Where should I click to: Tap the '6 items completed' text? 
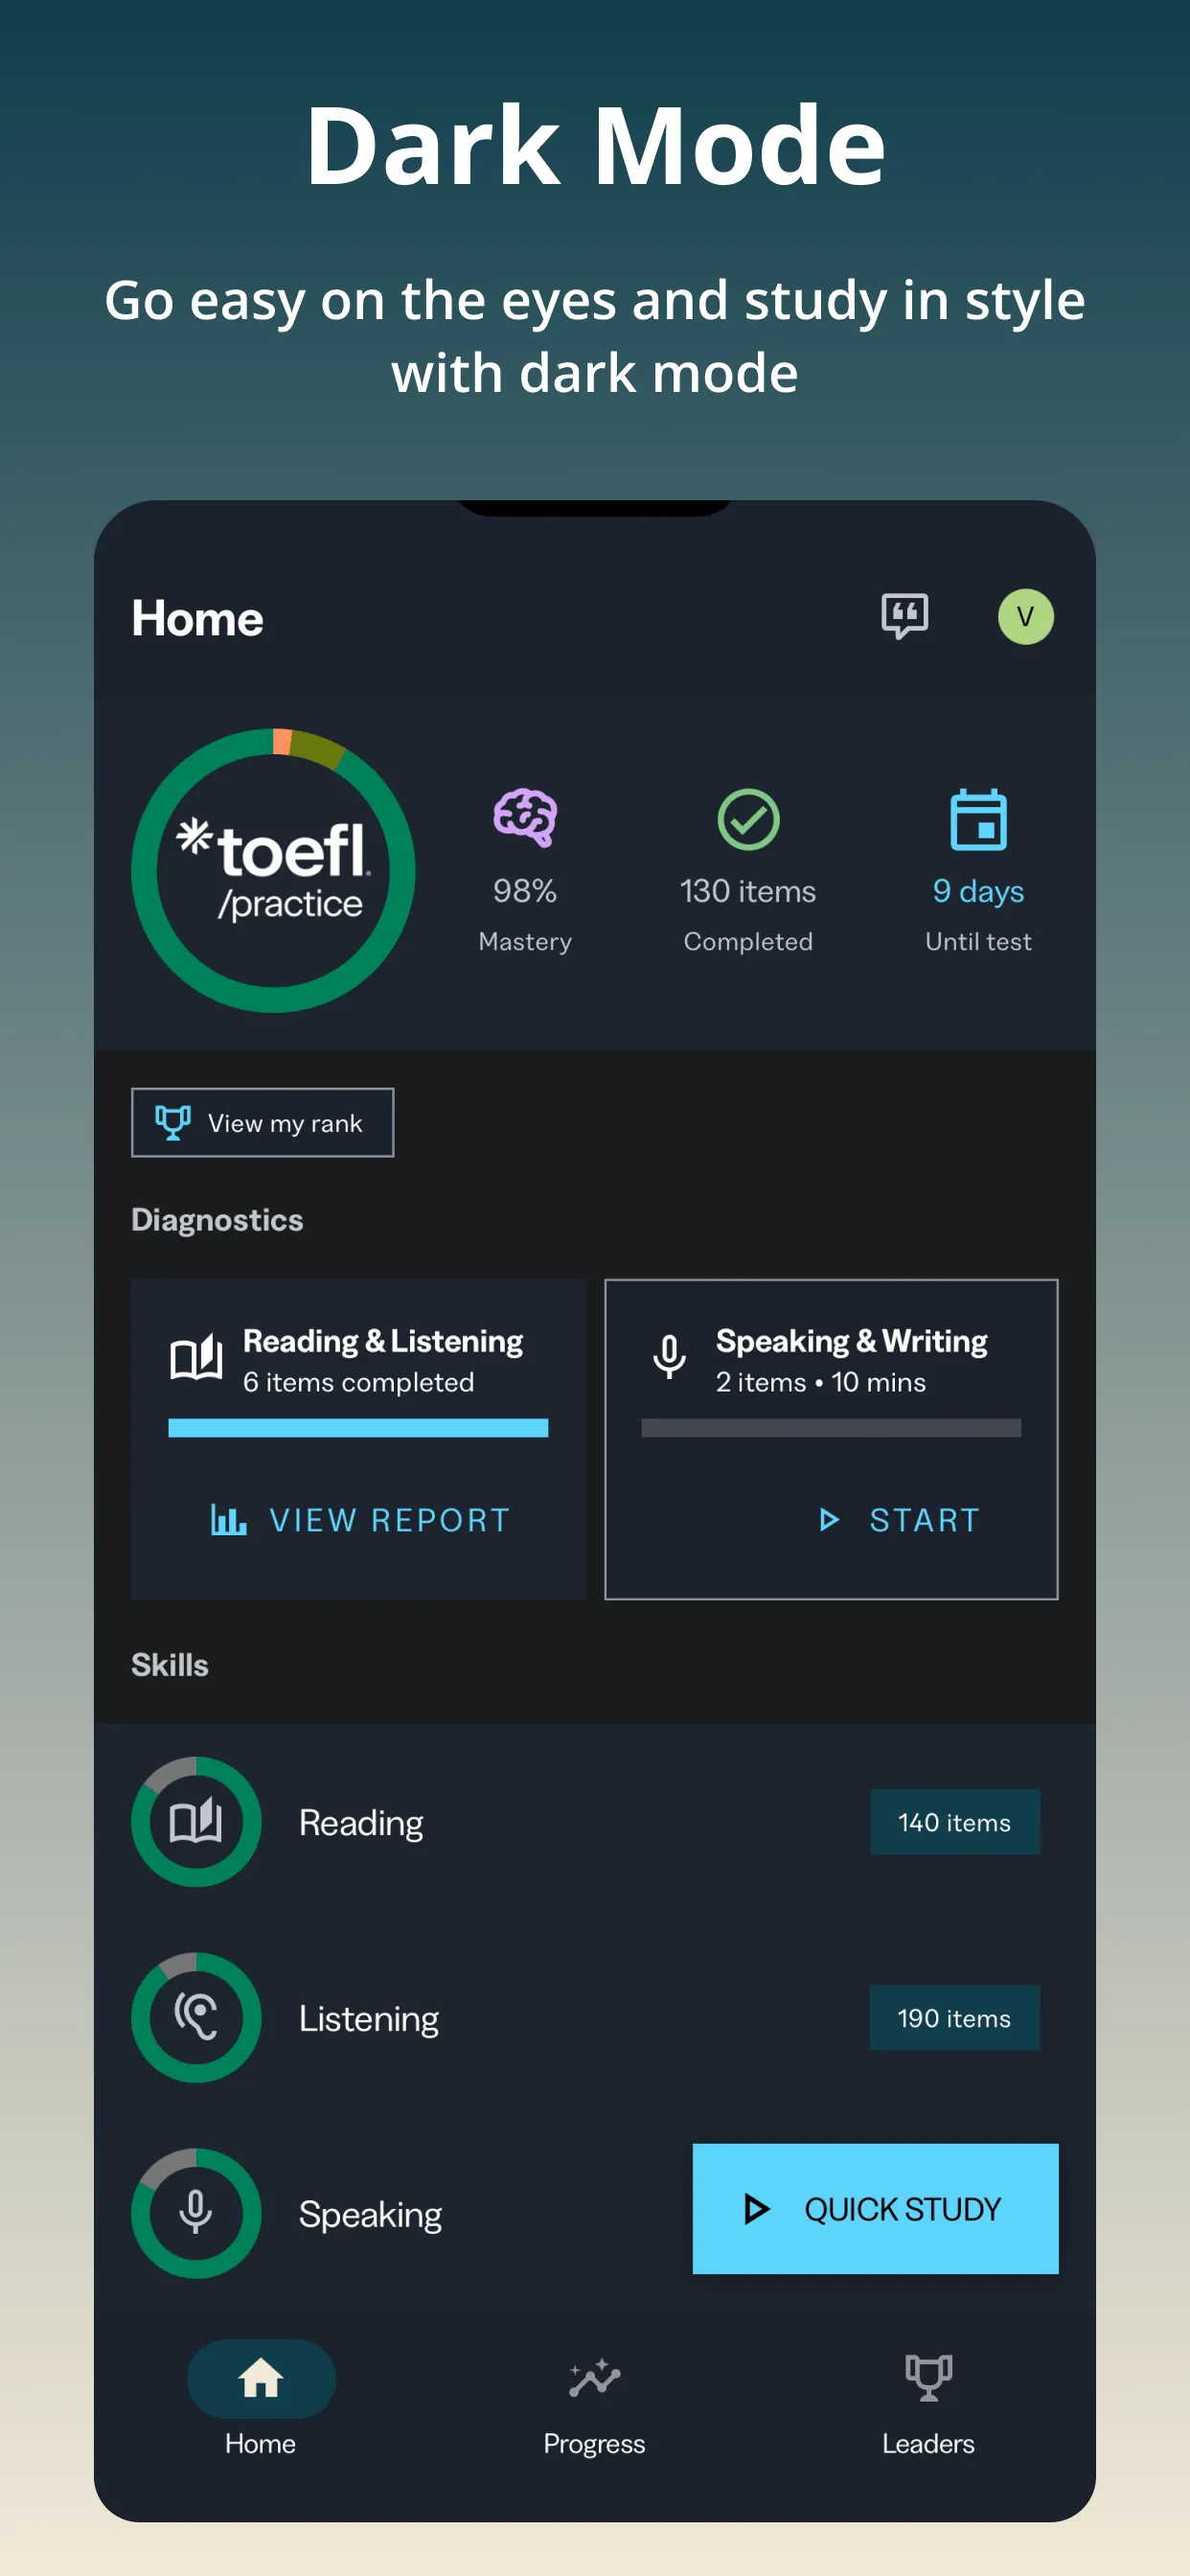point(359,1382)
